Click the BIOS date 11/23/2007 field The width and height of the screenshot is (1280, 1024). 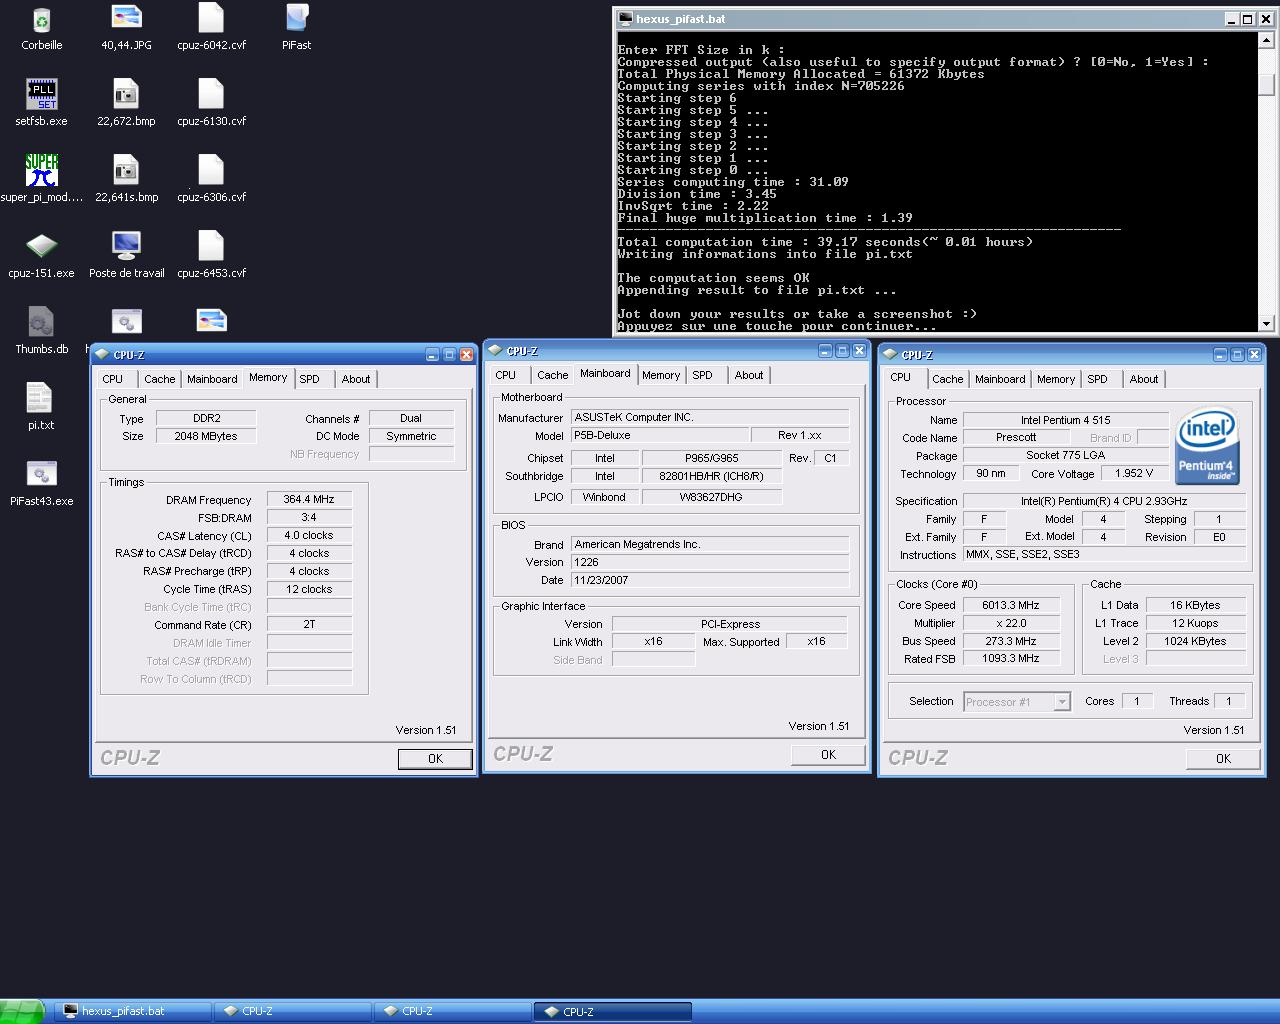(x=710, y=580)
